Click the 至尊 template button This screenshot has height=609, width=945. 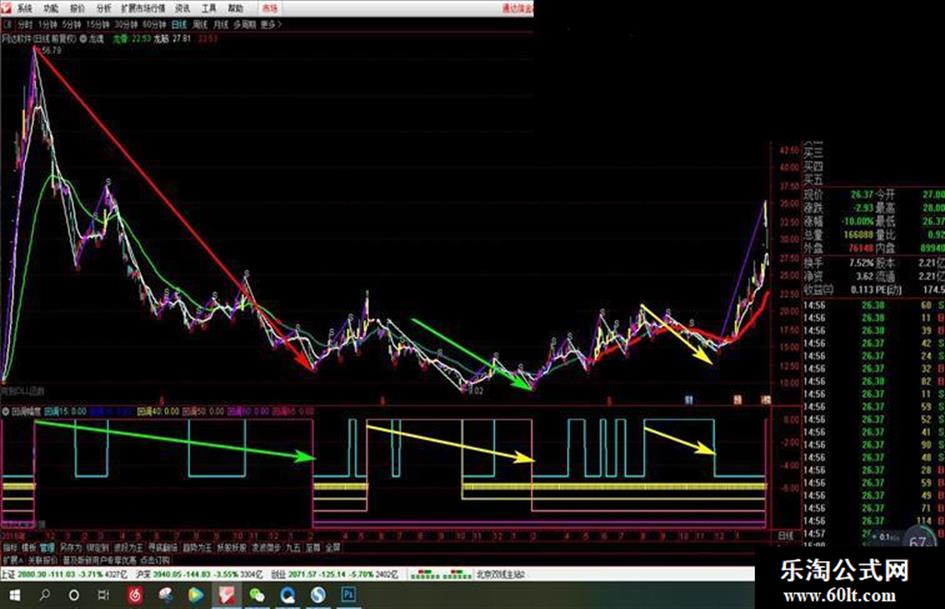pos(313,548)
